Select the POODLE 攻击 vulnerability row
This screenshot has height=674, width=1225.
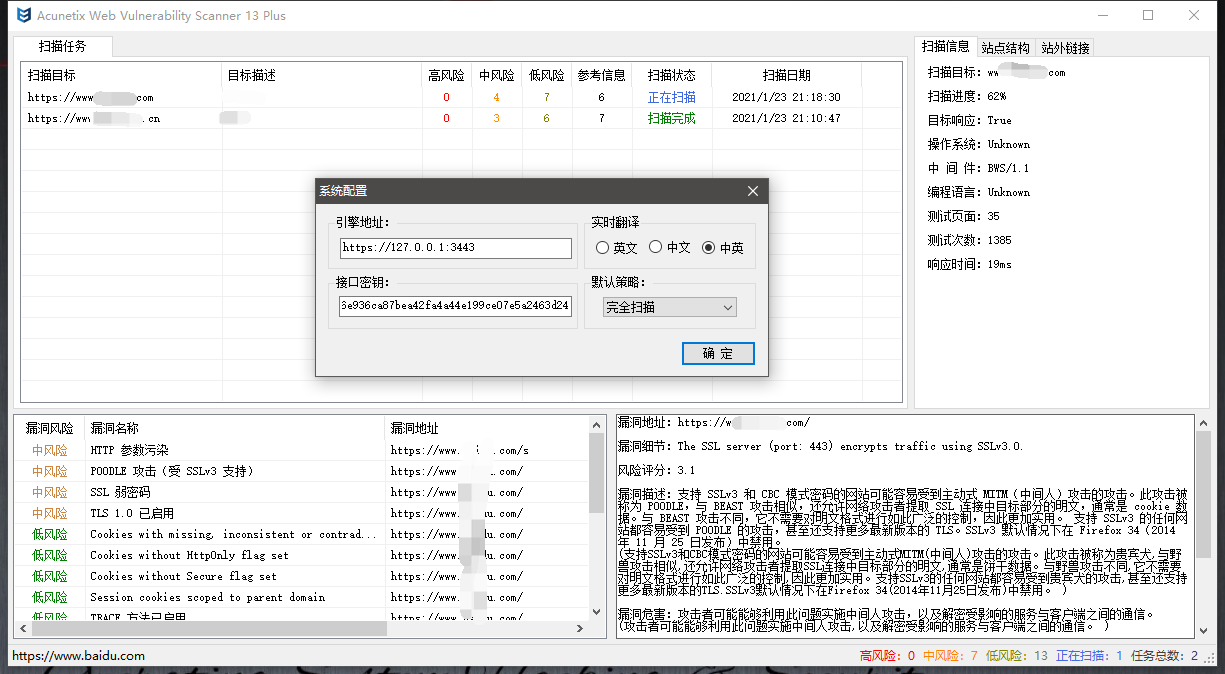(x=302, y=471)
